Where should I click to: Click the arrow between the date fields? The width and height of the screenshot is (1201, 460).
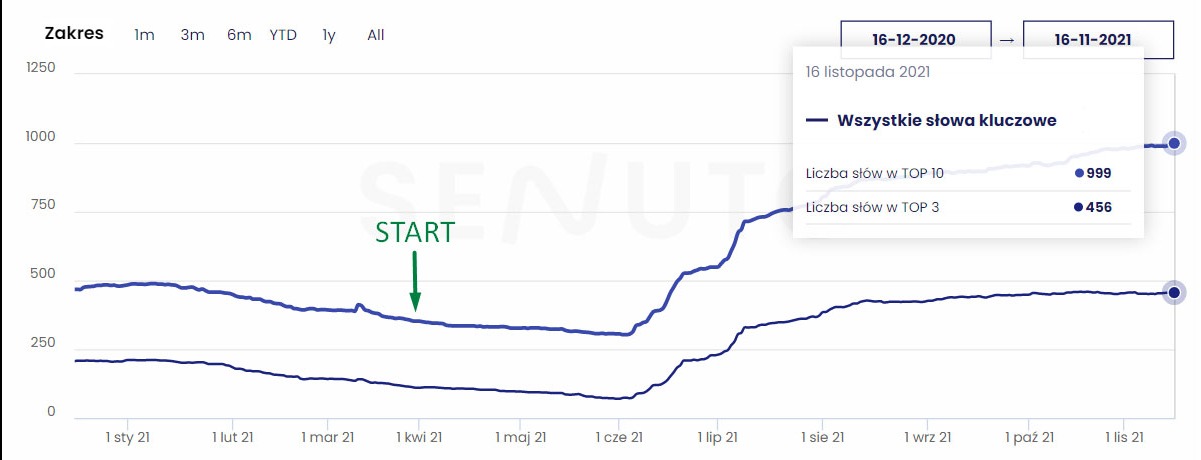coord(1007,39)
